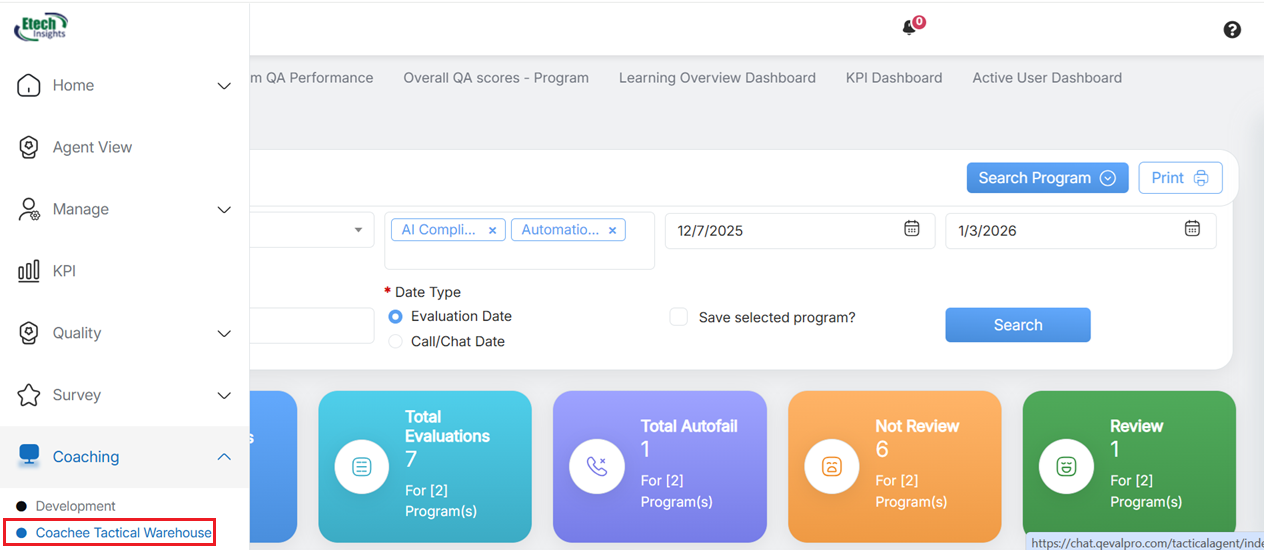Screen dimensions: 1264x550
Task: Open calendar picker for 1/3/2026 date
Action: 1192,229
